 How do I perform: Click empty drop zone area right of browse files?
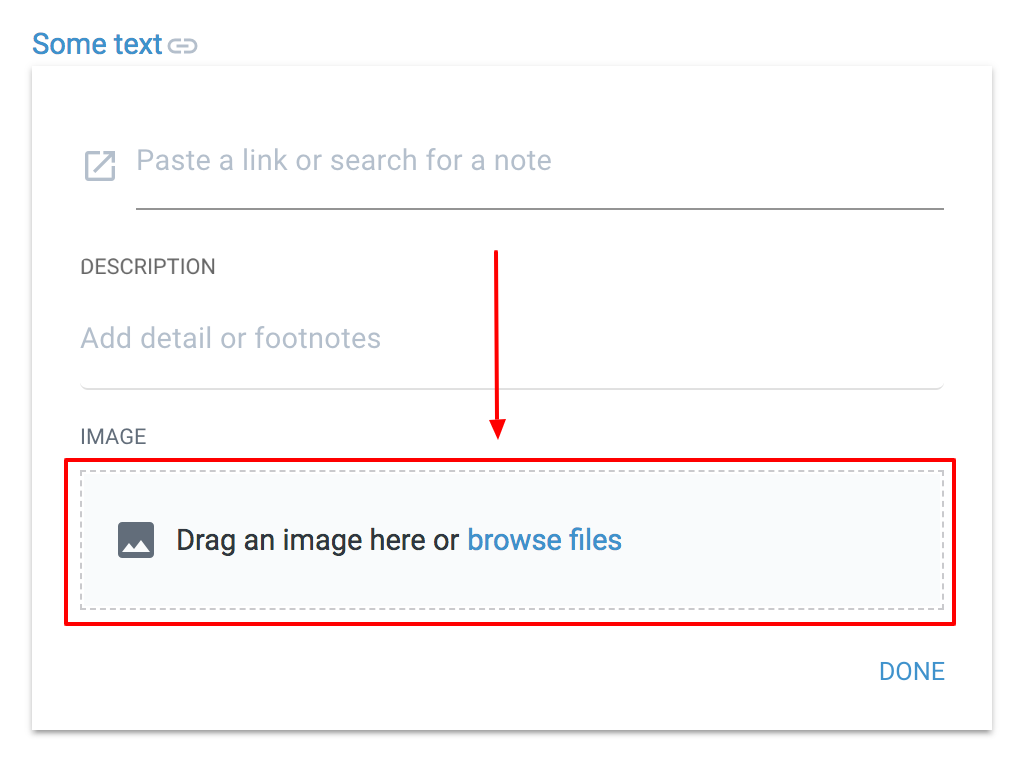tap(780, 541)
